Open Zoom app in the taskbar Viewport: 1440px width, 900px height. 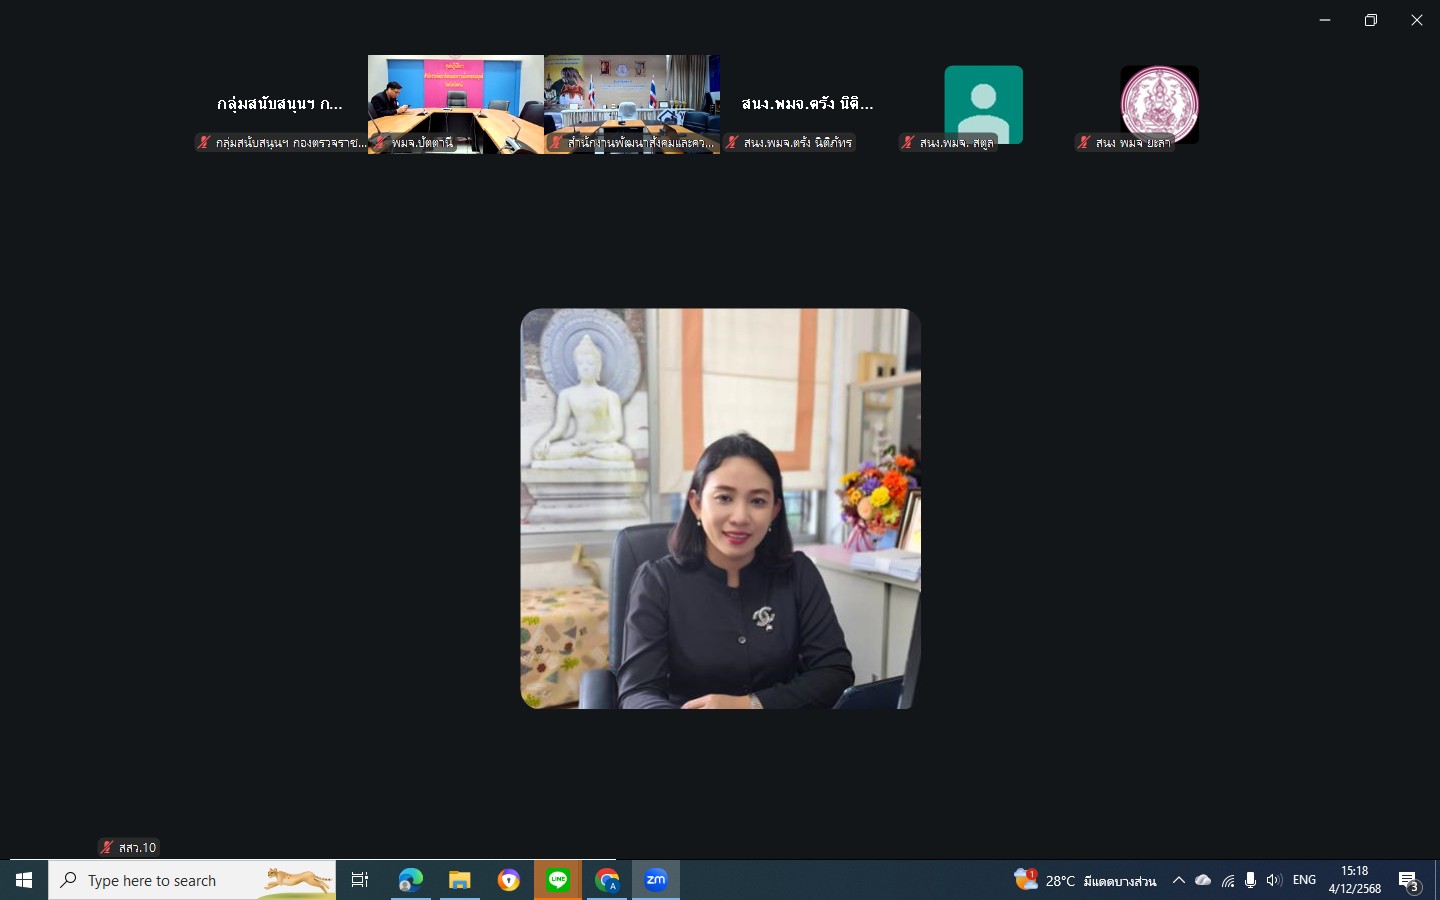(x=656, y=880)
